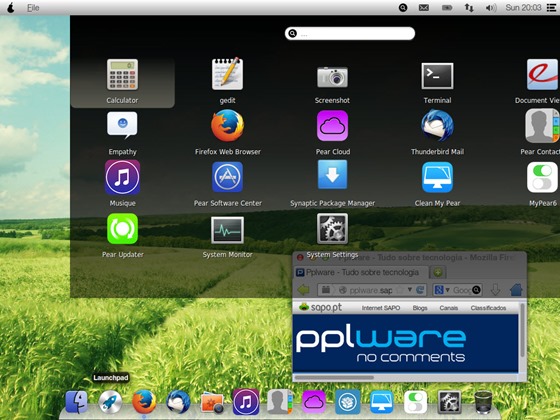Click the mail indicator in menu bar
The image size is (560, 420).
point(424,8)
